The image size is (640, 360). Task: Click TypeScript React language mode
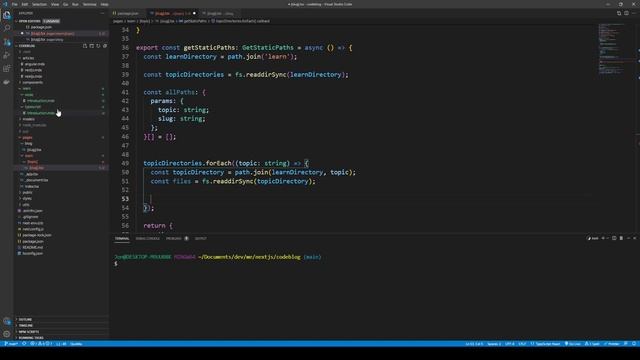pos(546,344)
